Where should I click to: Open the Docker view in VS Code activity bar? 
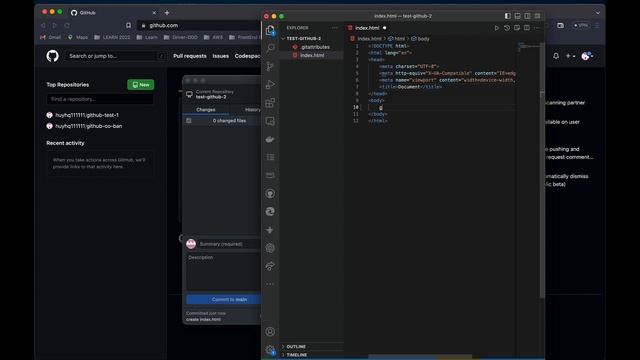[x=270, y=139]
